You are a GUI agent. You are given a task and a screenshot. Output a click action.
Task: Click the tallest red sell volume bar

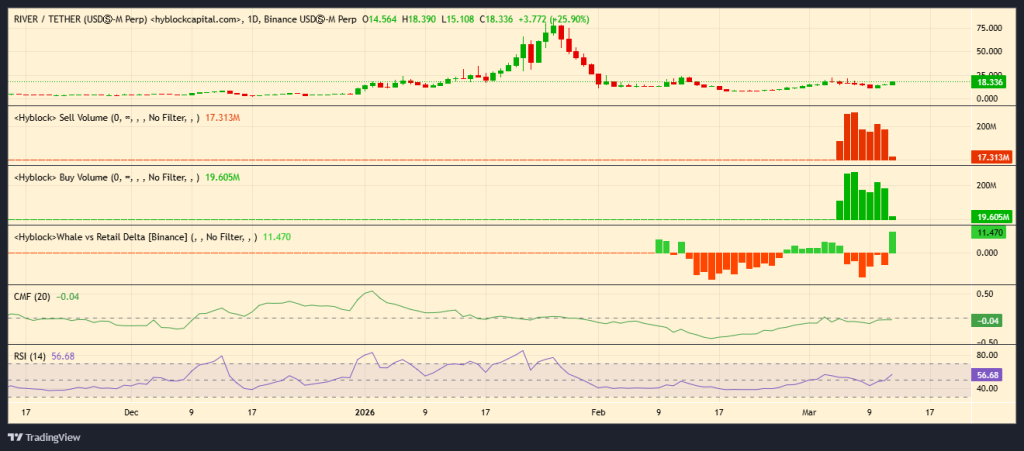852,136
